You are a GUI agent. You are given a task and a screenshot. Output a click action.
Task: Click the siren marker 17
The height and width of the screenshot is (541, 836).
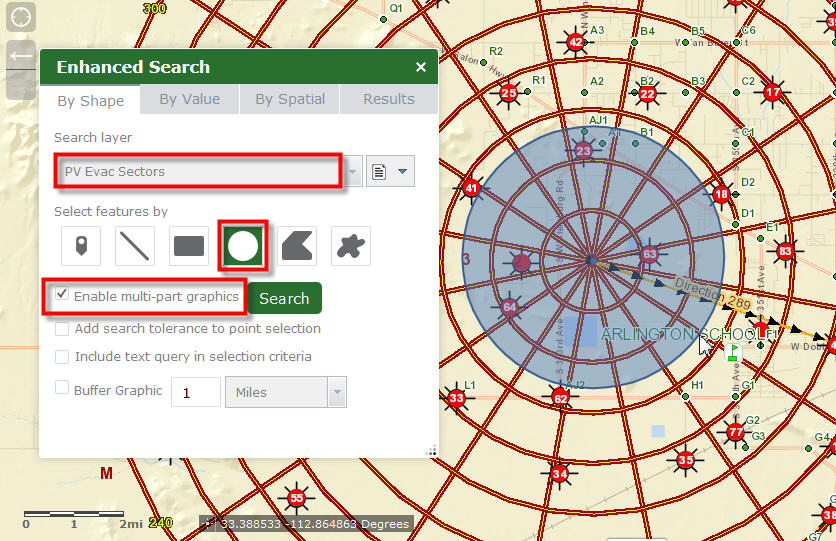pyautogui.click(x=772, y=92)
